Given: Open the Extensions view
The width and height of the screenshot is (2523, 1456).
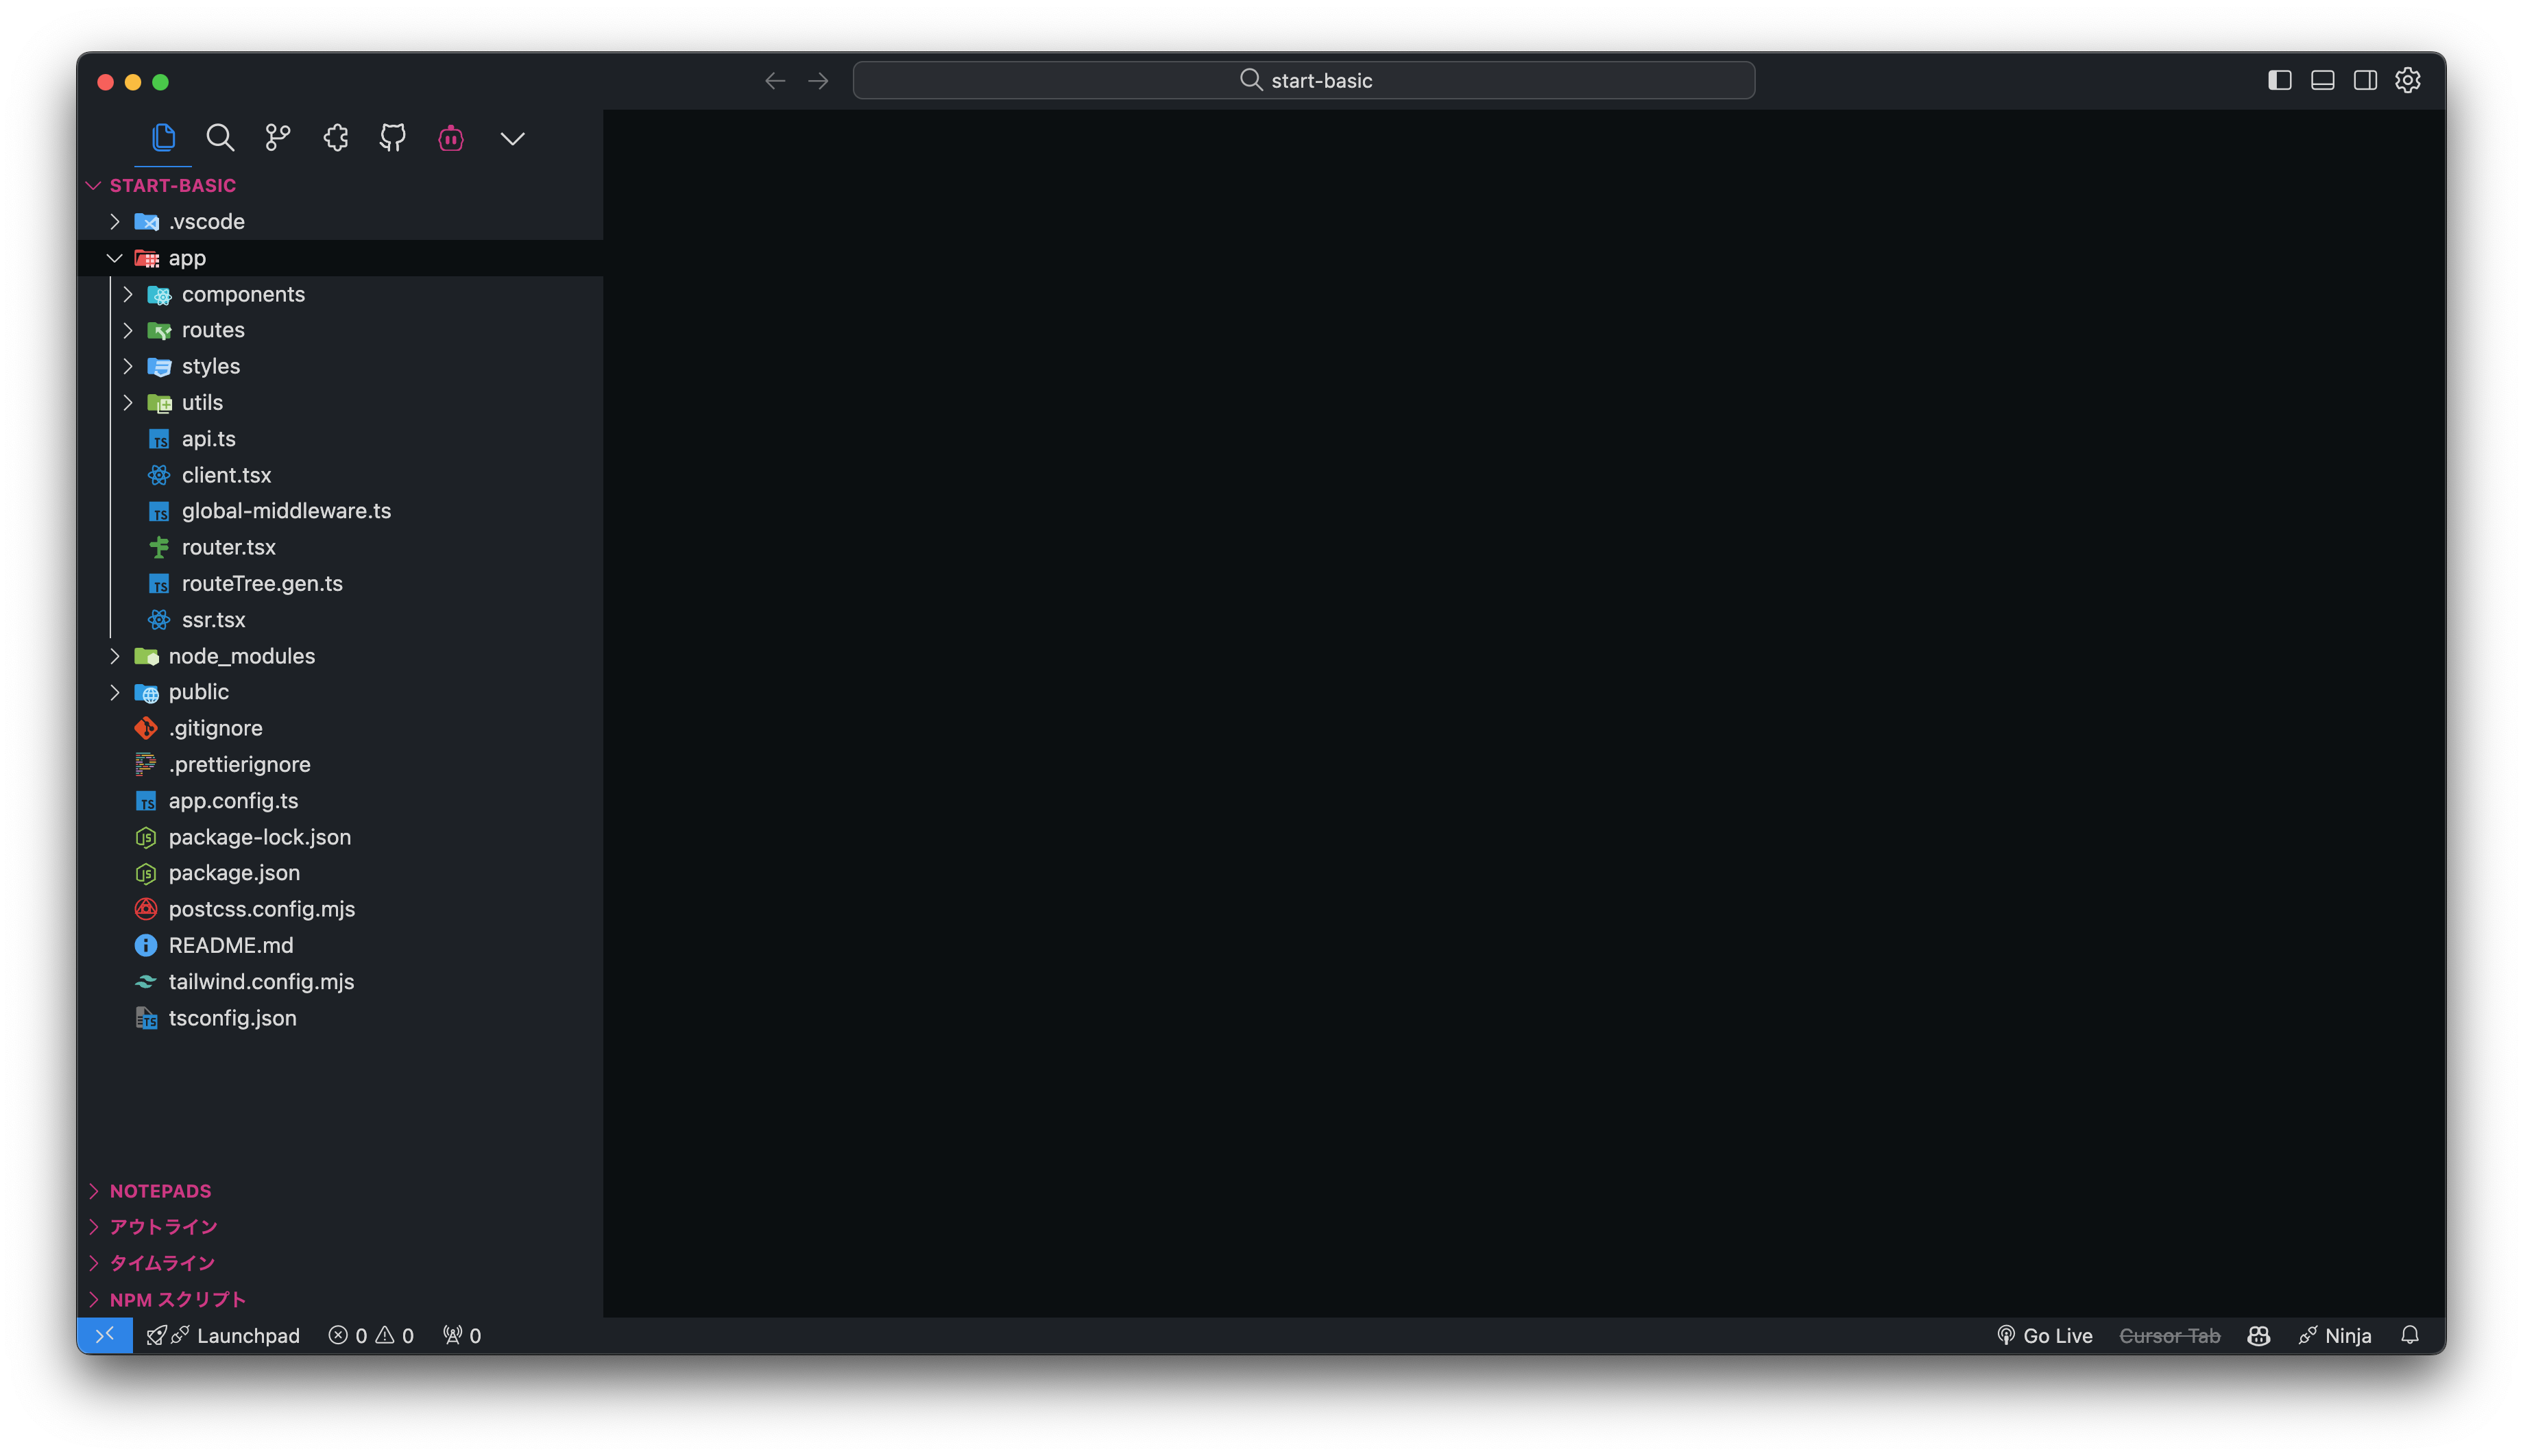Looking at the screenshot, I should tap(335, 138).
